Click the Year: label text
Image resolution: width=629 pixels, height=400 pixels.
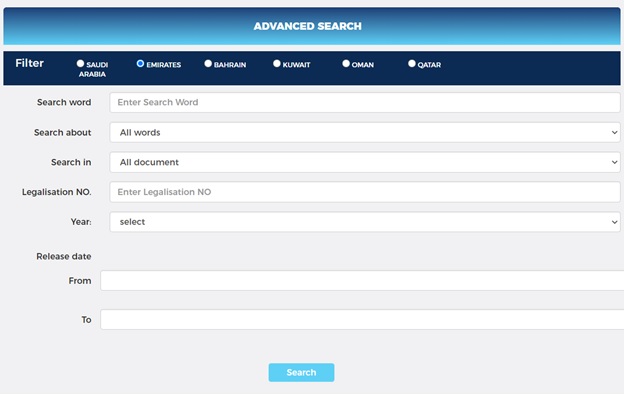coord(78,222)
